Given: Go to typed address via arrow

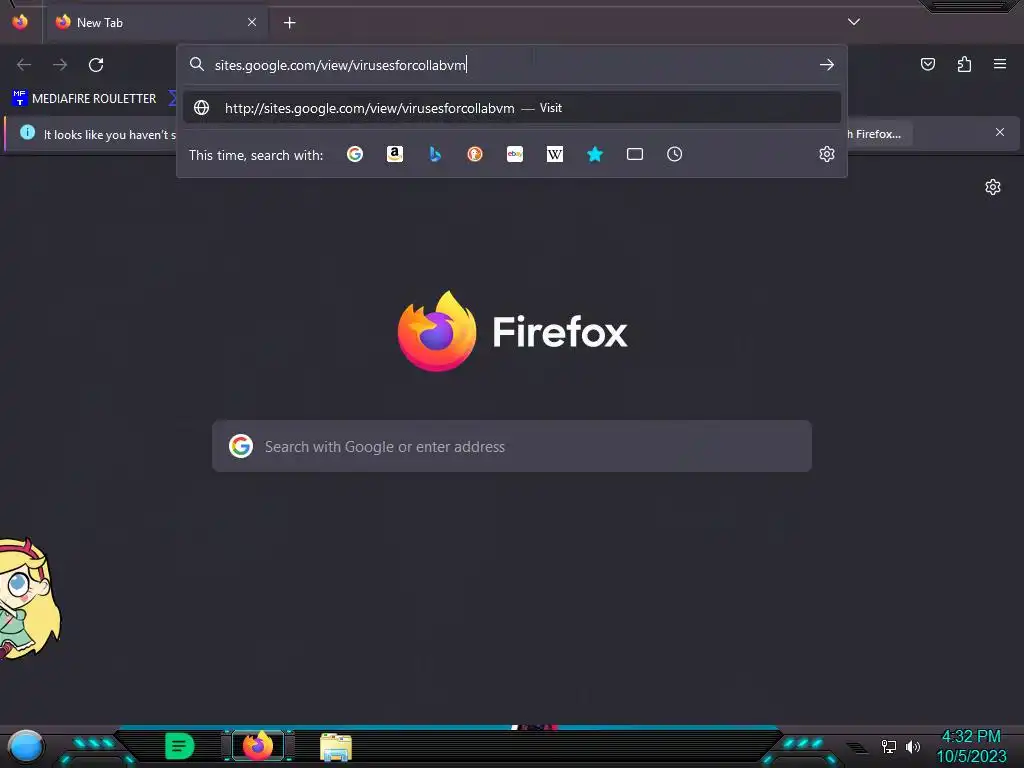Looking at the screenshot, I should click(827, 65).
